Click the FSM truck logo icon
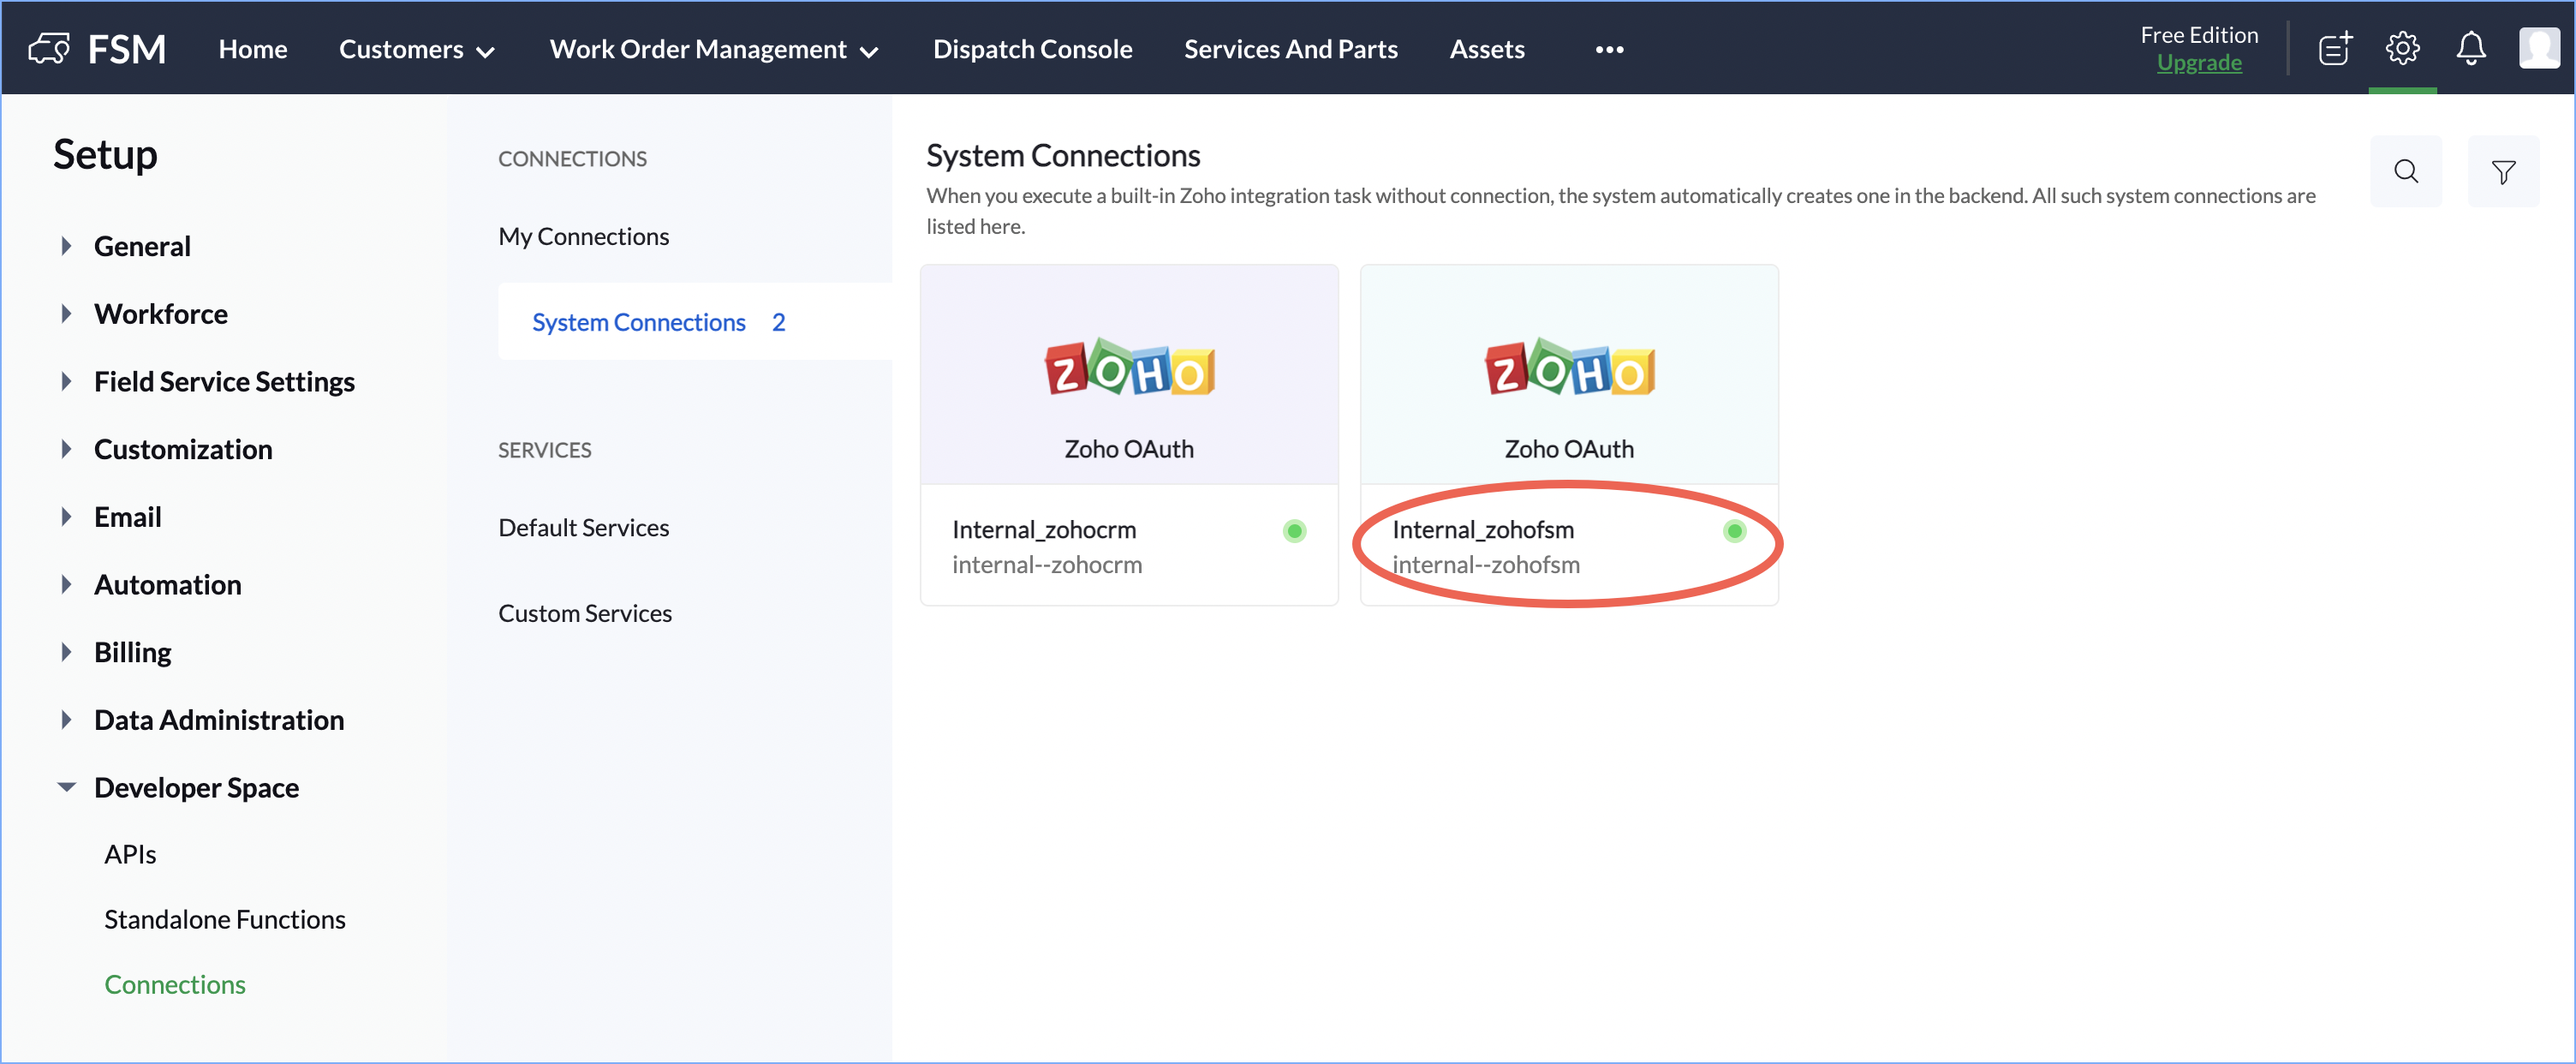This screenshot has width=2576, height=1064. [x=49, y=48]
